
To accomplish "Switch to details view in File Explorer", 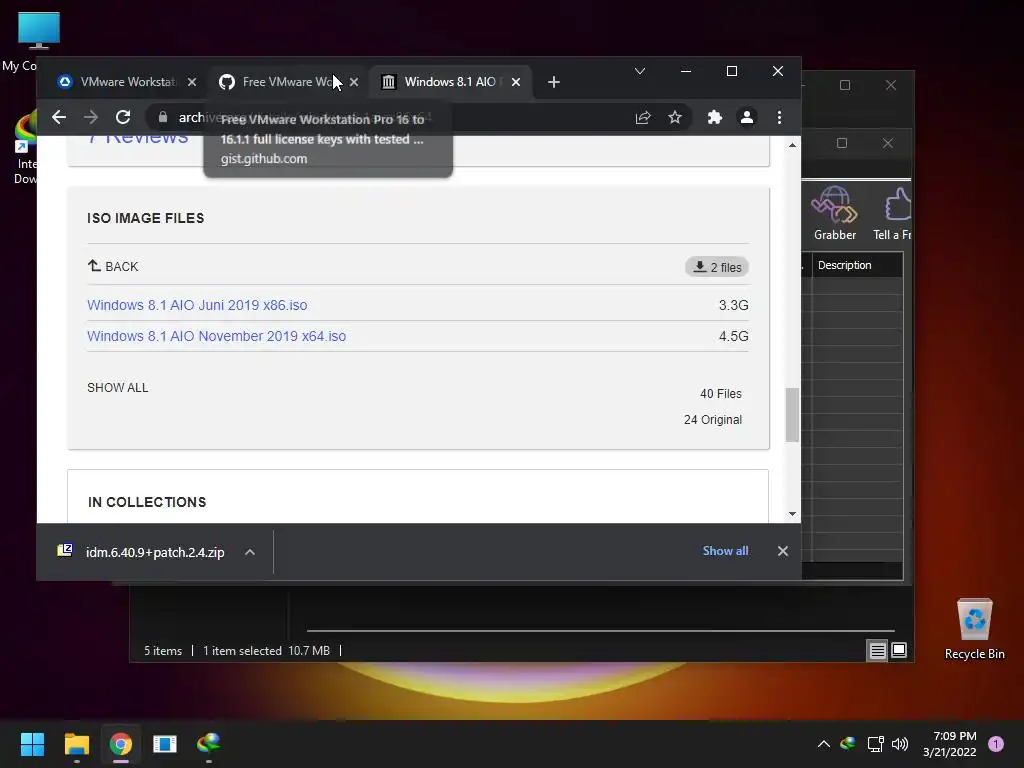I will point(877,650).
